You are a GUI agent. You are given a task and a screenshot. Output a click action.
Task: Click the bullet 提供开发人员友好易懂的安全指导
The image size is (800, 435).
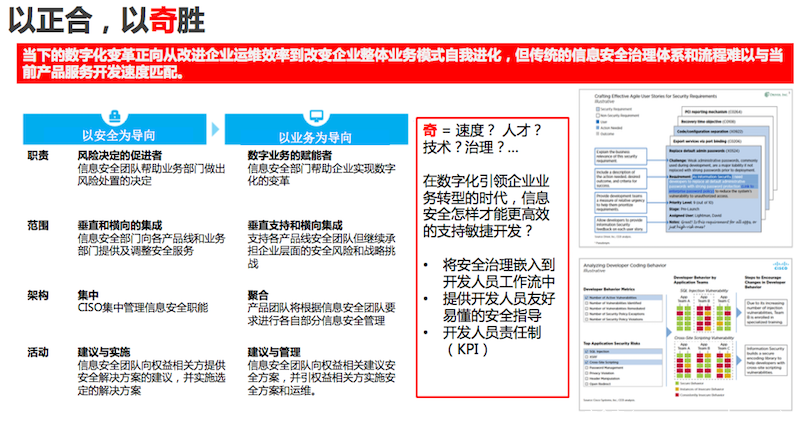click(498, 307)
